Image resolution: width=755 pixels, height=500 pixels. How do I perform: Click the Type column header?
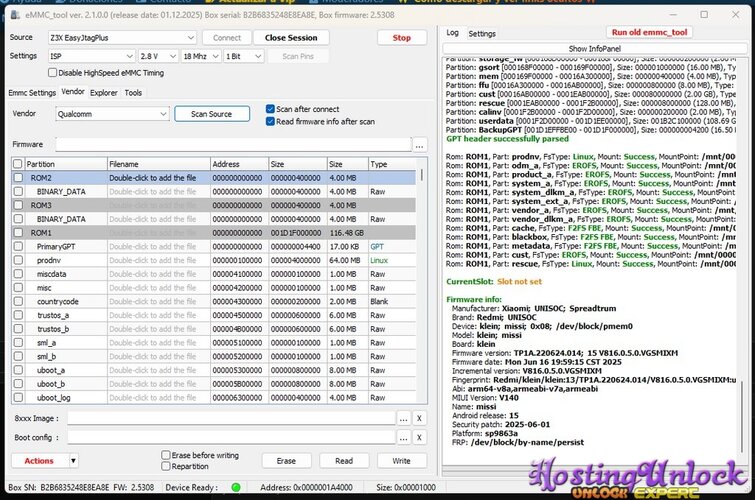392,164
